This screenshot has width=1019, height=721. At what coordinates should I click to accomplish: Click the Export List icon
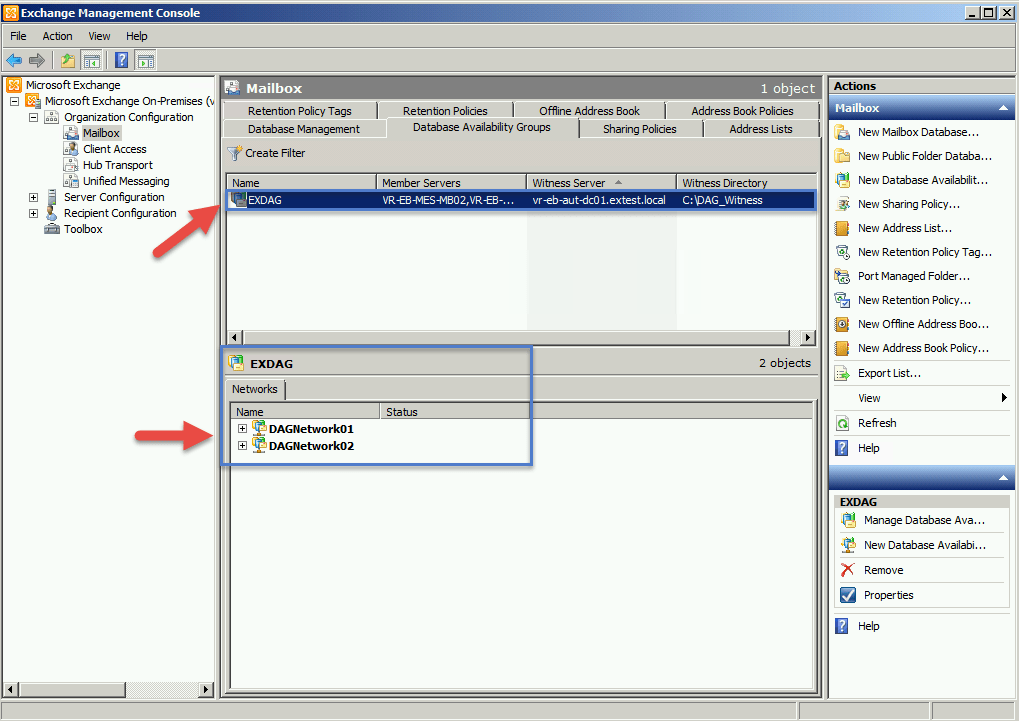click(x=842, y=373)
